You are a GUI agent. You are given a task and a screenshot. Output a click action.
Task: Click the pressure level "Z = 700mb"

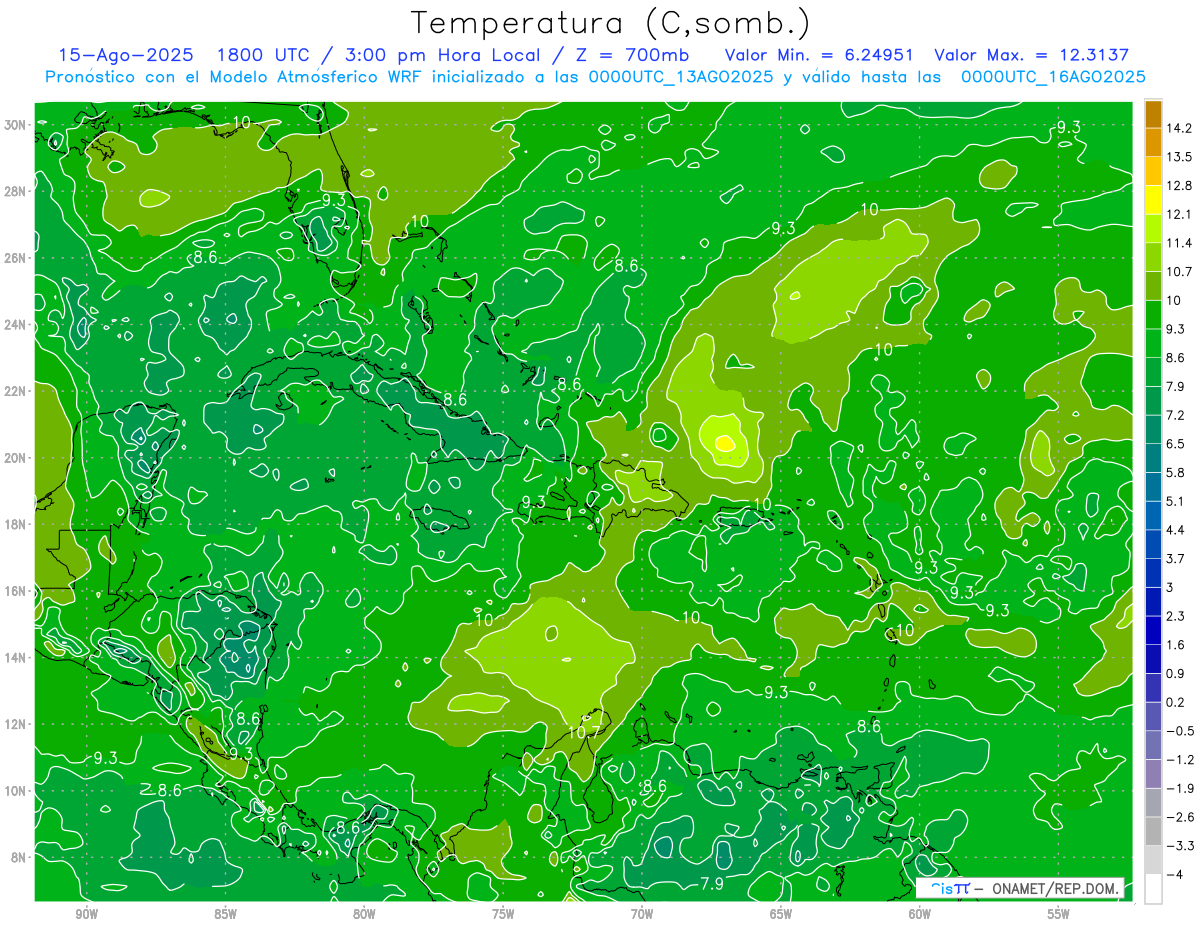click(631, 55)
